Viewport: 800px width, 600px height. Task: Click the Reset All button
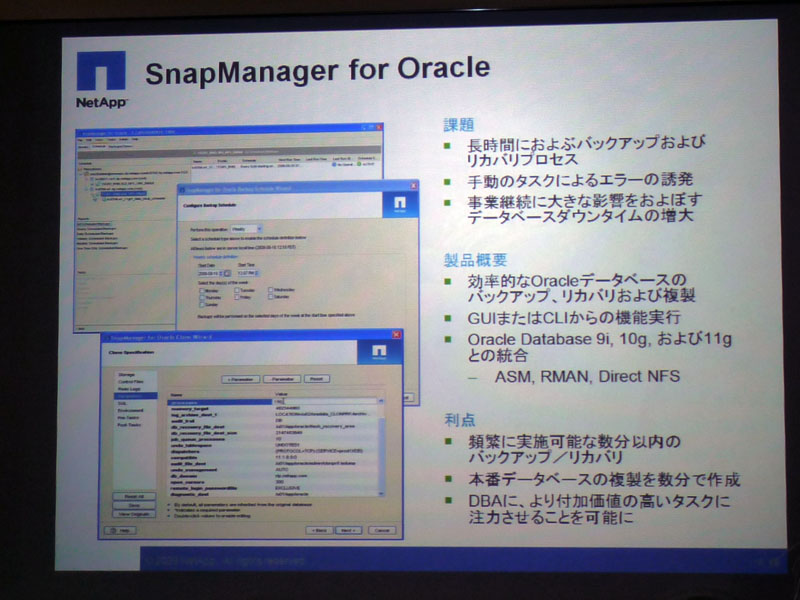tap(134, 496)
